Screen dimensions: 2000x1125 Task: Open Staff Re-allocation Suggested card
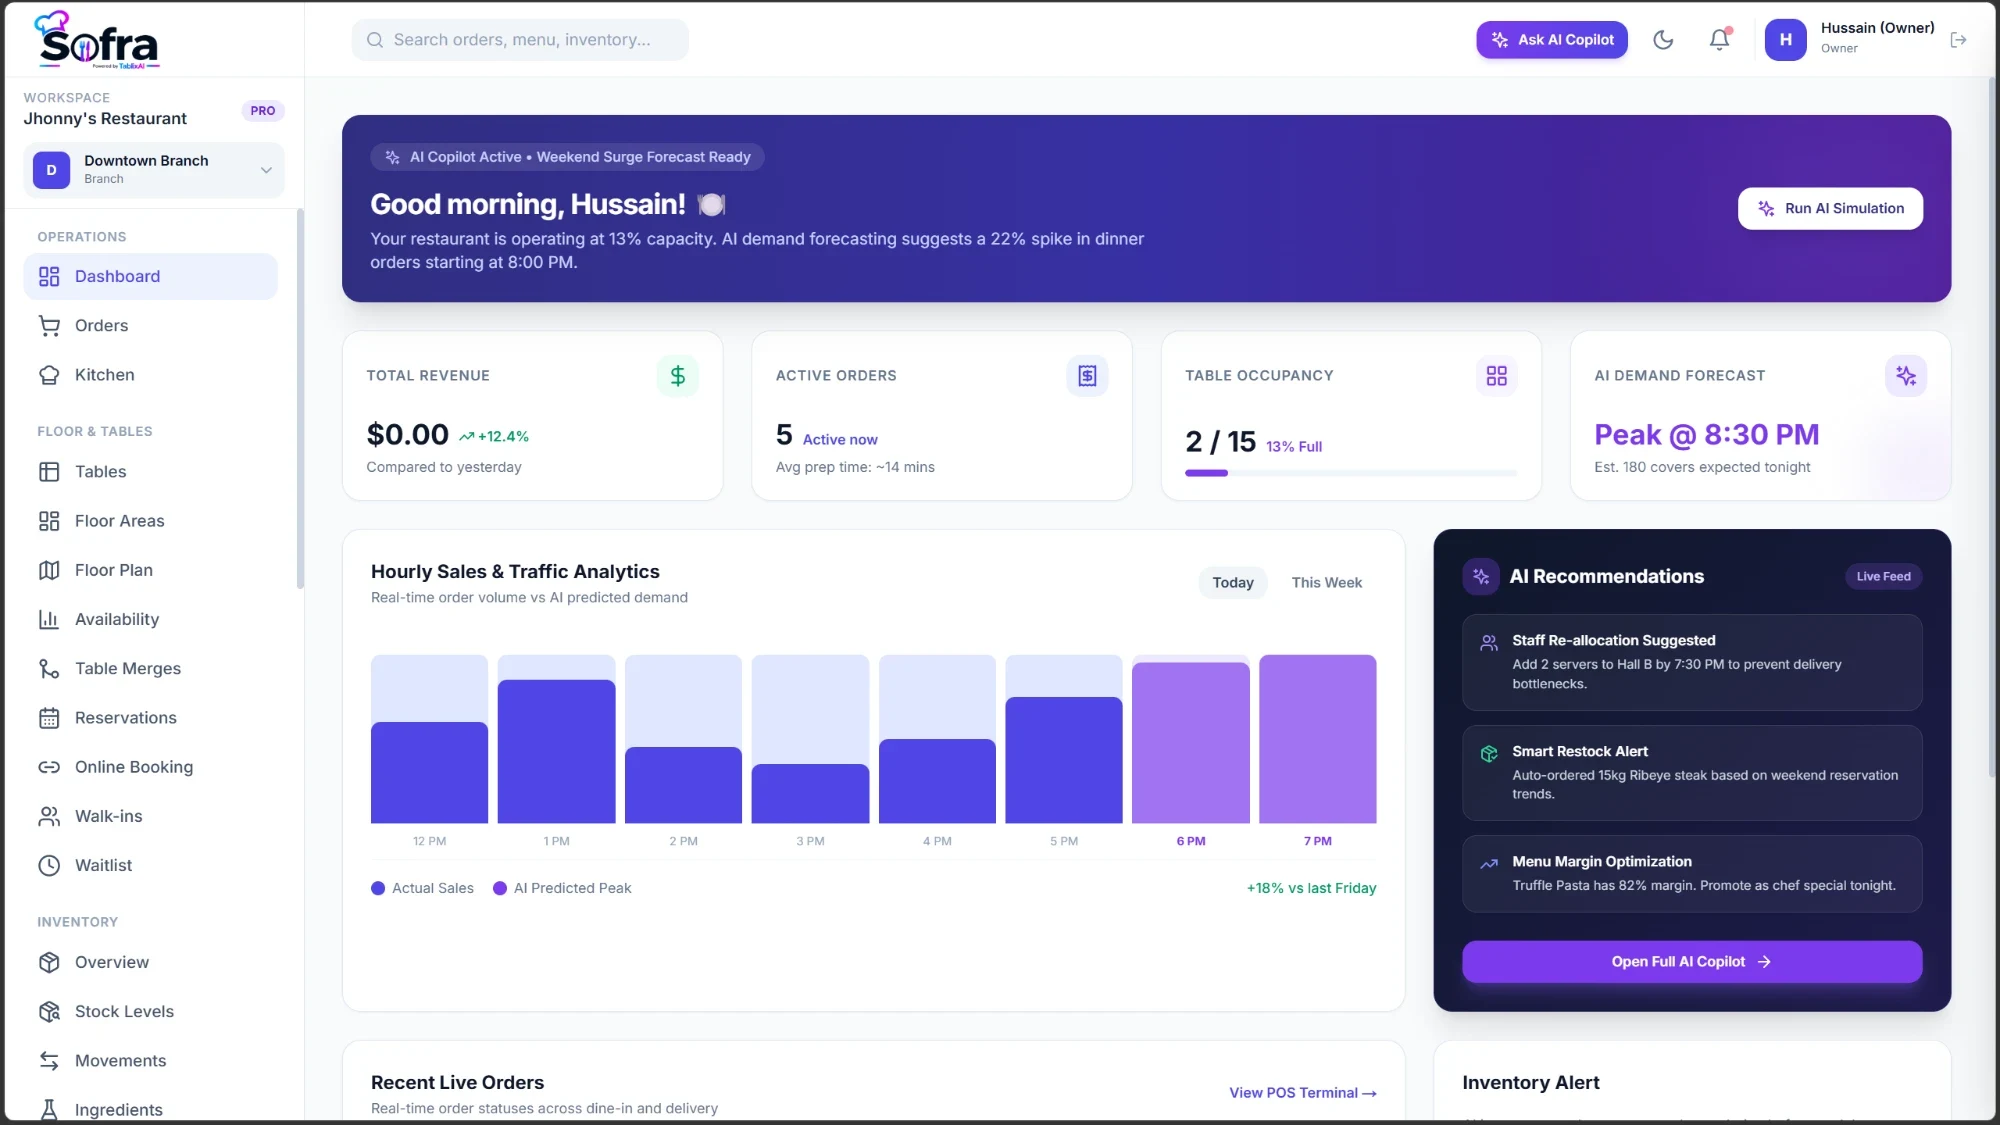pyautogui.click(x=1692, y=662)
